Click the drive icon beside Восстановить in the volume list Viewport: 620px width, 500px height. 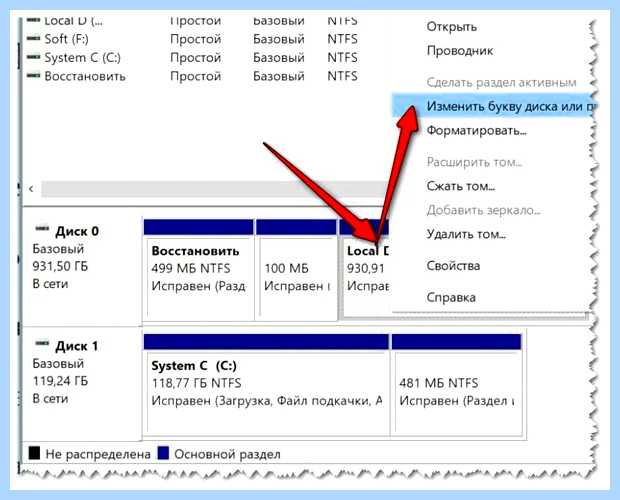tap(34, 75)
